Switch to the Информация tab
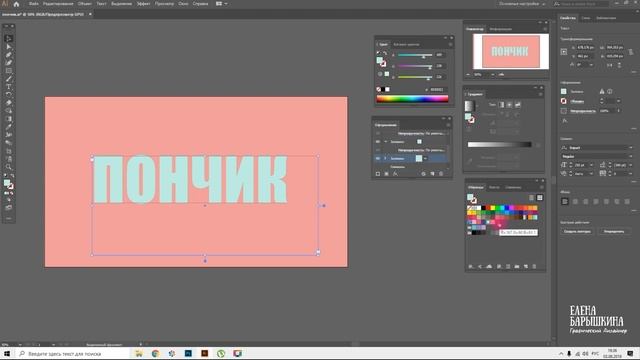 [500, 29]
